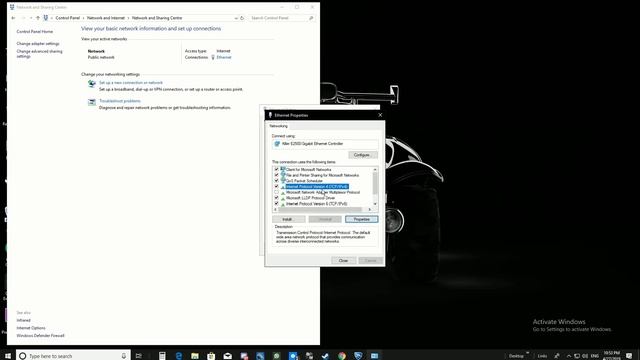
Task: Click the Killer Ethernet Controller adapter icon
Action: pyautogui.click(x=277, y=144)
